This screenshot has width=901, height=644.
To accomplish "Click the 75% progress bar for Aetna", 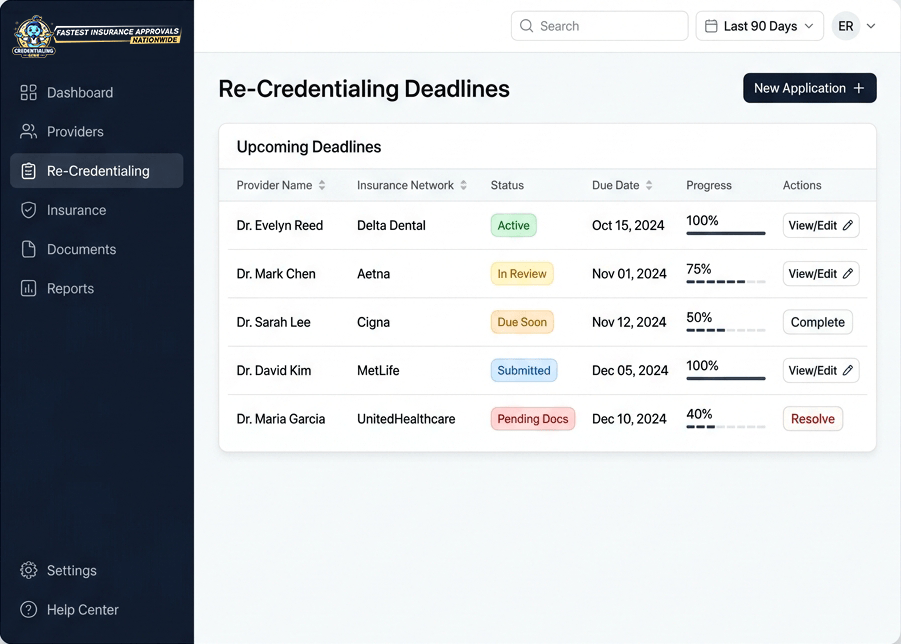I will click(726, 281).
